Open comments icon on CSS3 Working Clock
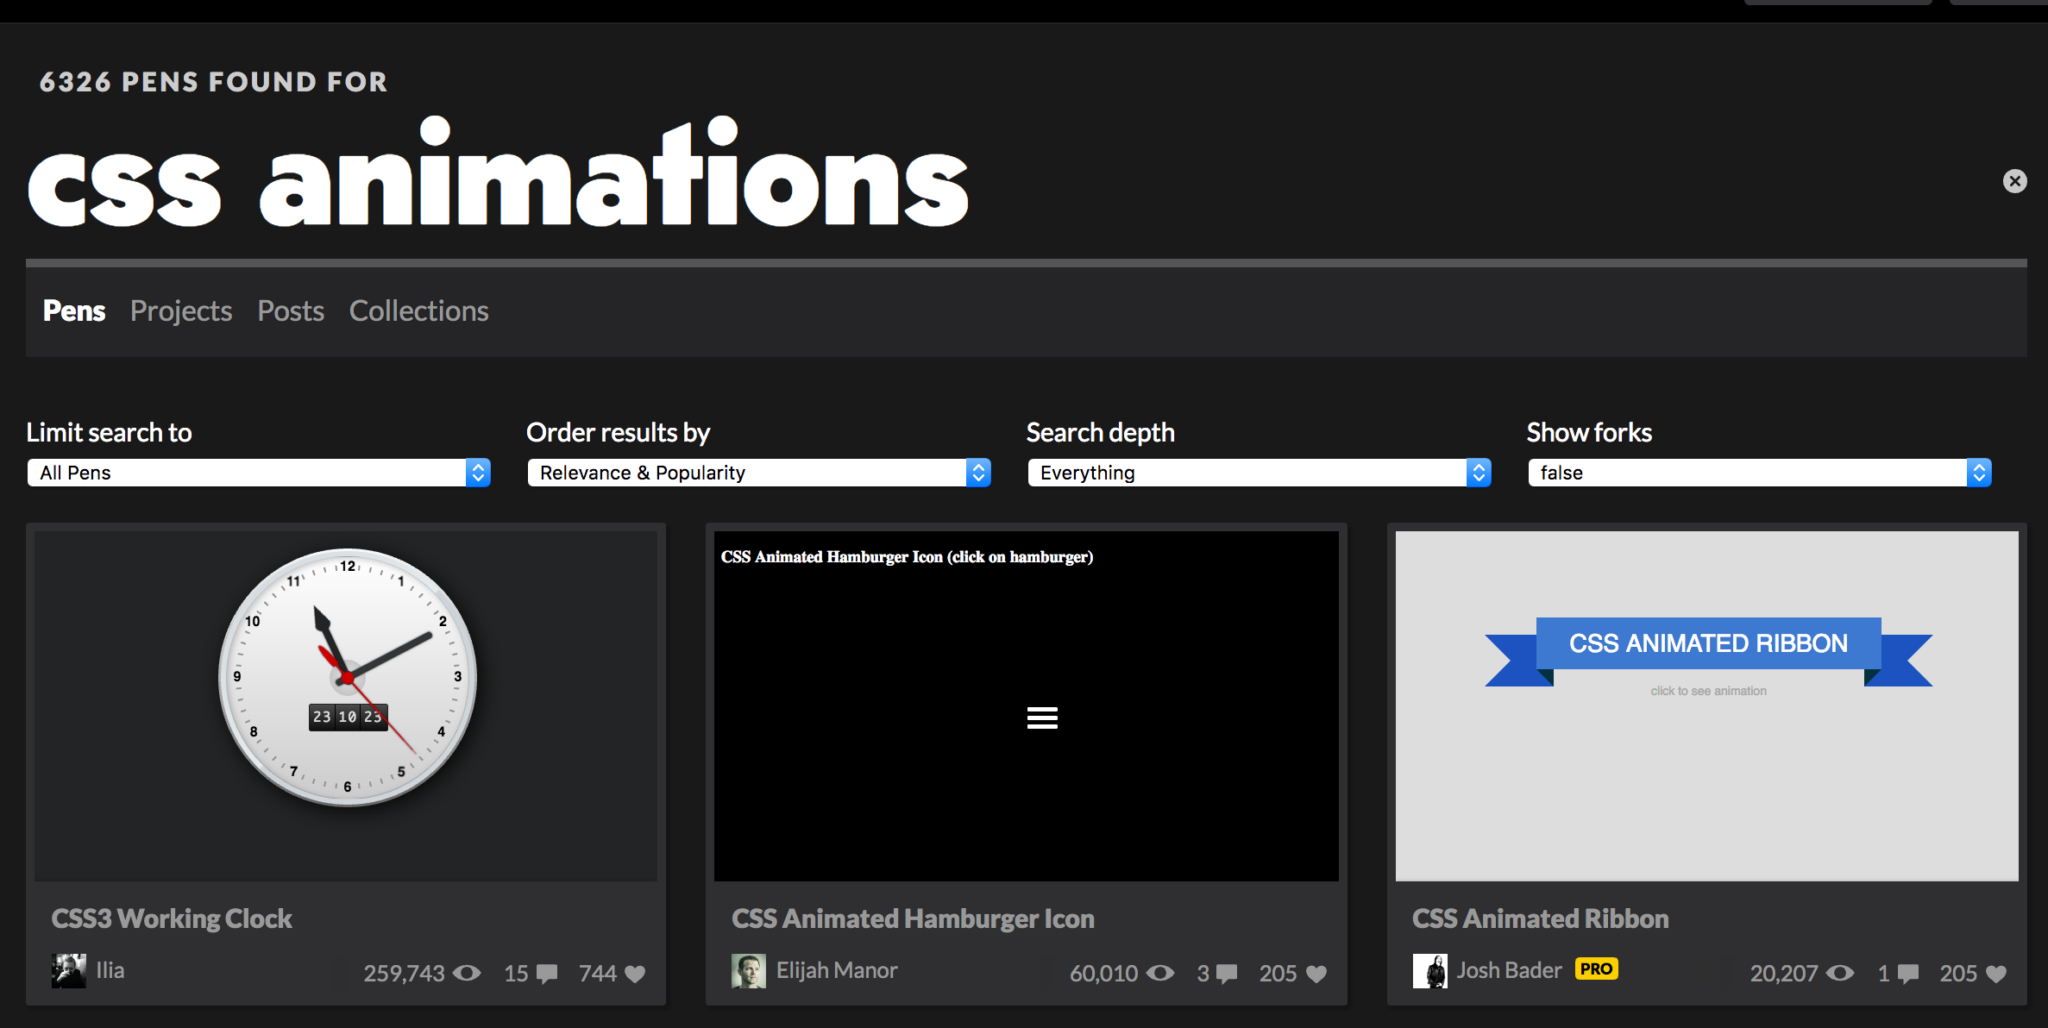The image size is (2048, 1028). (x=547, y=973)
